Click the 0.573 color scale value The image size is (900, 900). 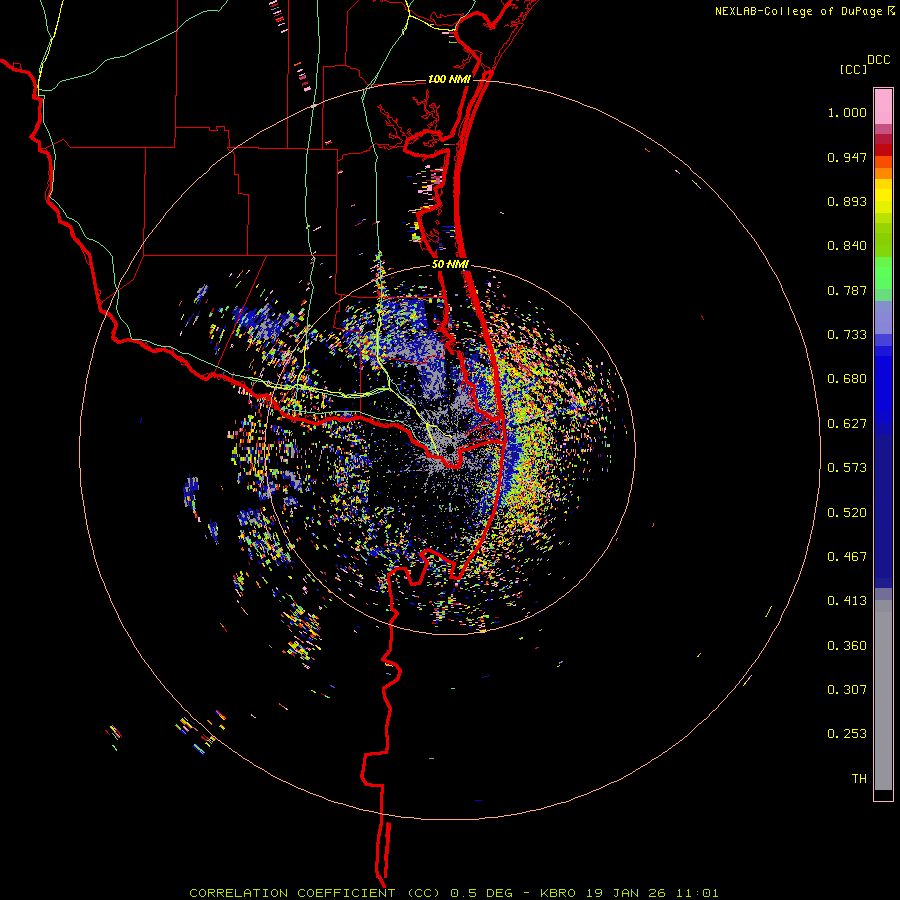pyautogui.click(x=847, y=468)
